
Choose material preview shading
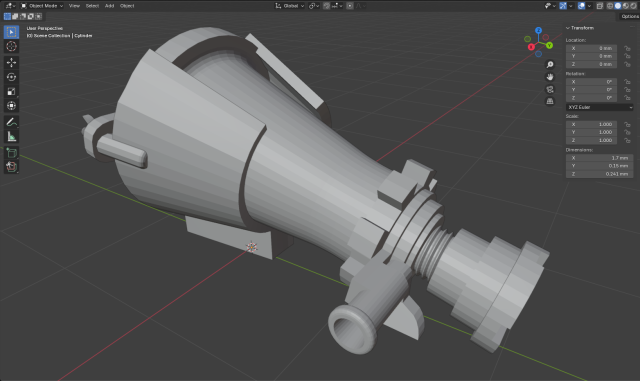coord(625,6)
